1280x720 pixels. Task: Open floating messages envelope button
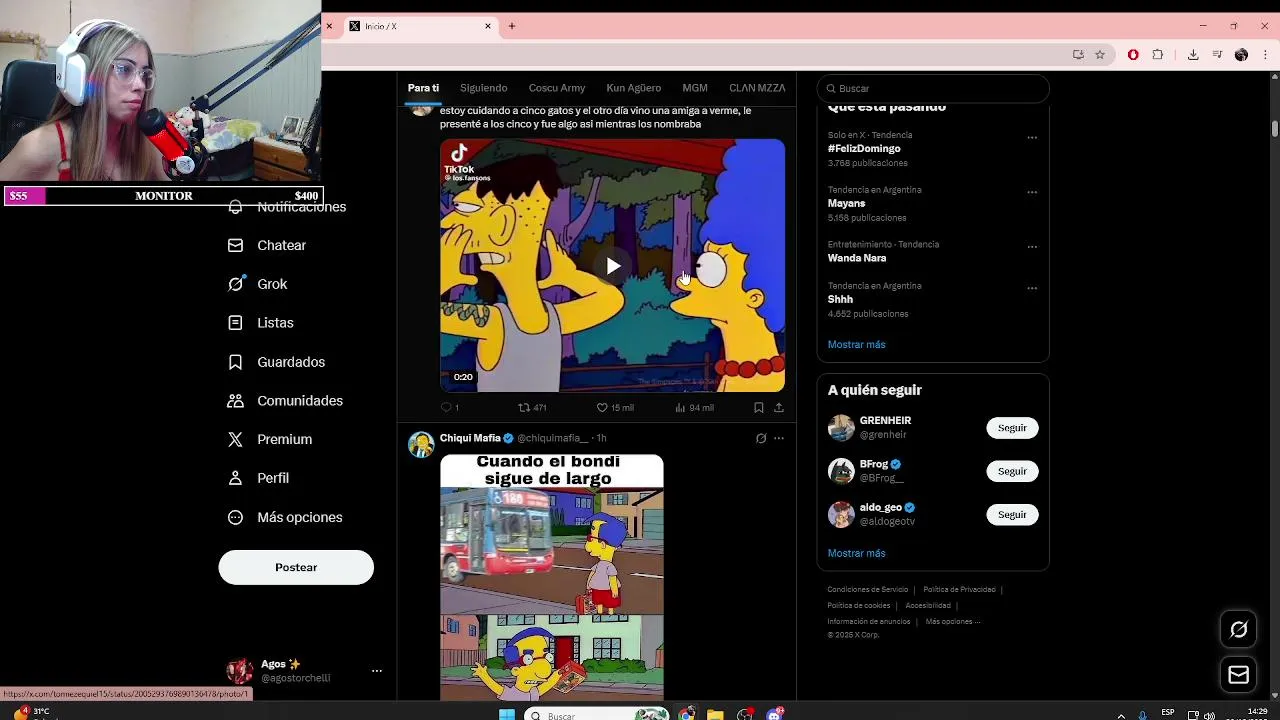1239,675
